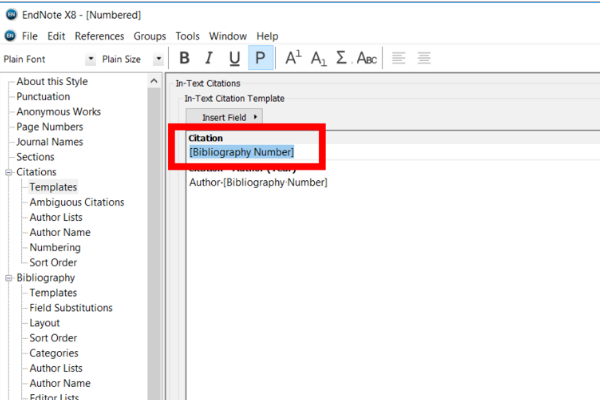The image size is (600, 400).
Task: Toggle Plain text formatting button
Action: click(x=260, y=58)
